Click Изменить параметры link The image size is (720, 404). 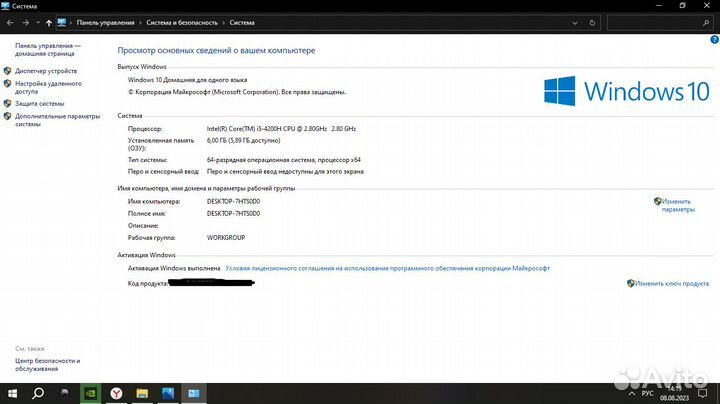coord(678,205)
